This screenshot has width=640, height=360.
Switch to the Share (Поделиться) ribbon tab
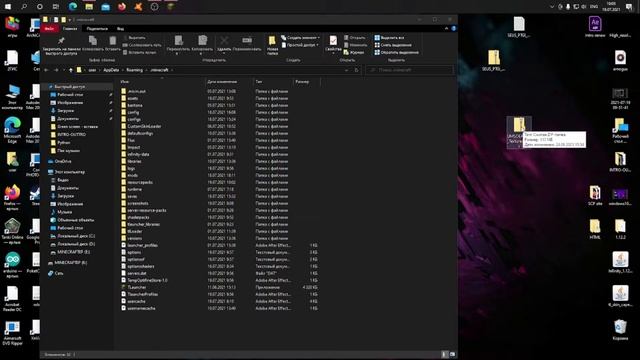pos(97,29)
